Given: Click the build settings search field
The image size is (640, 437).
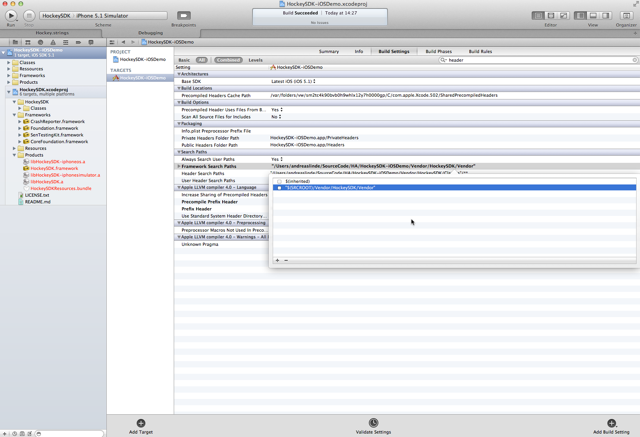Looking at the screenshot, I should 538,60.
